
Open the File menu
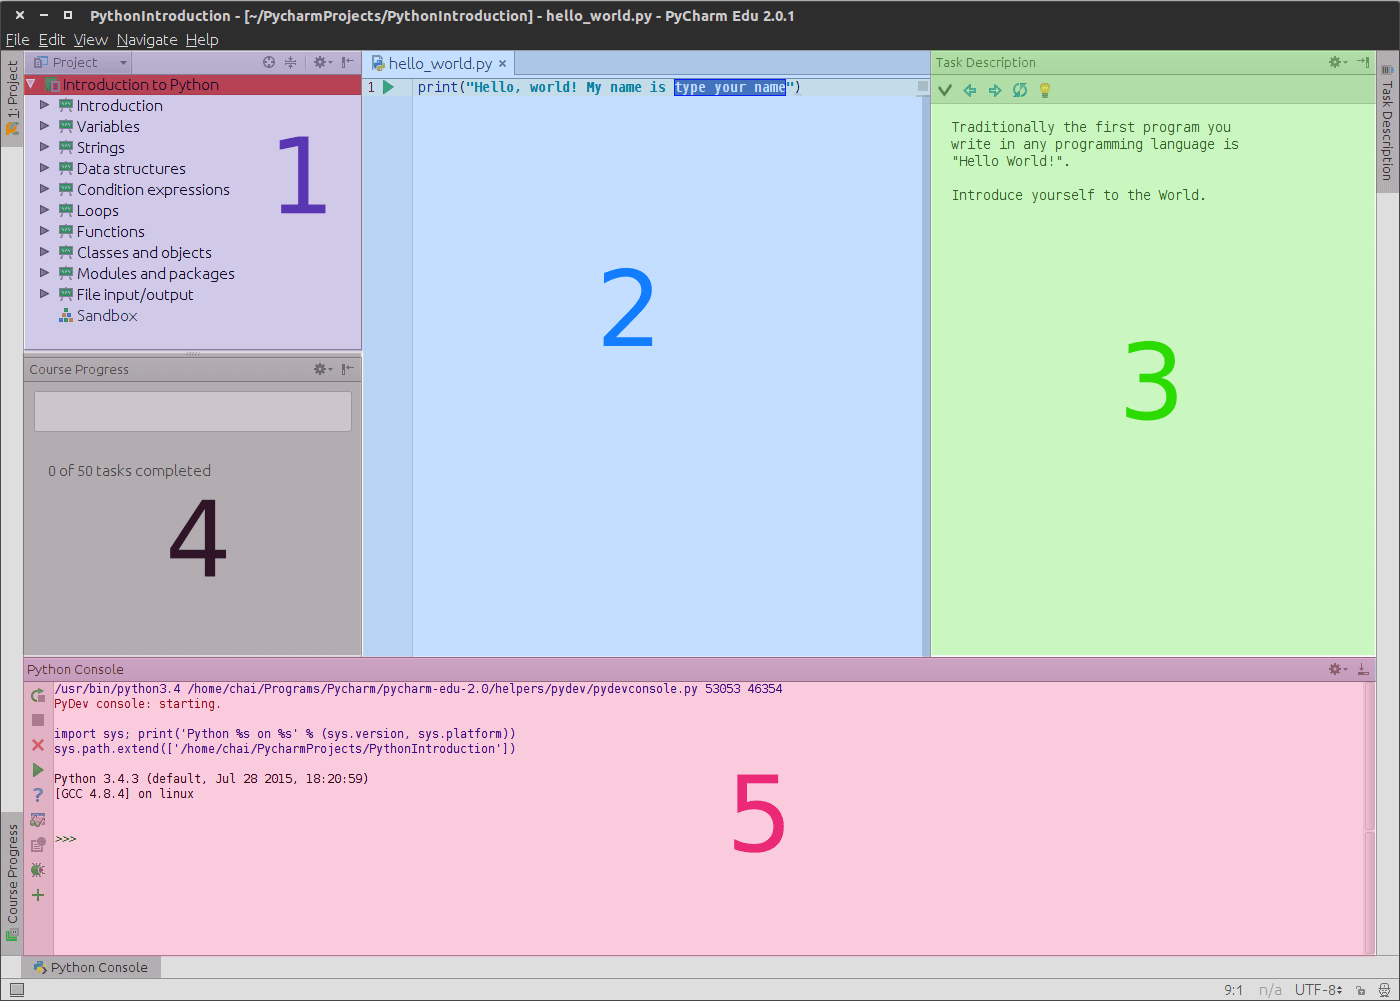click(17, 40)
